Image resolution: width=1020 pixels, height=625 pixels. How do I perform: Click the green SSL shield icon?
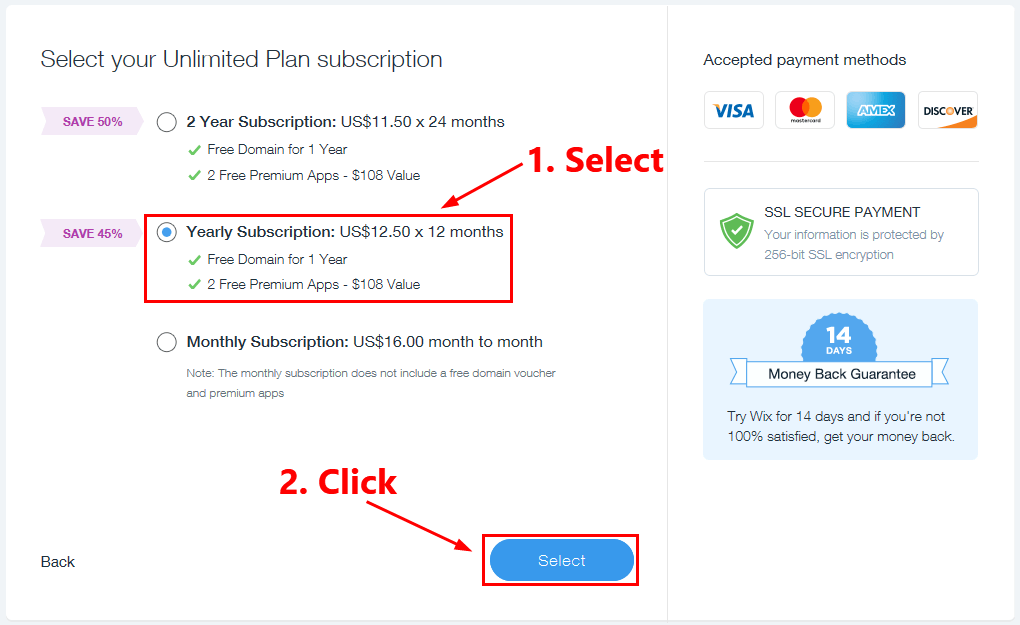point(736,231)
